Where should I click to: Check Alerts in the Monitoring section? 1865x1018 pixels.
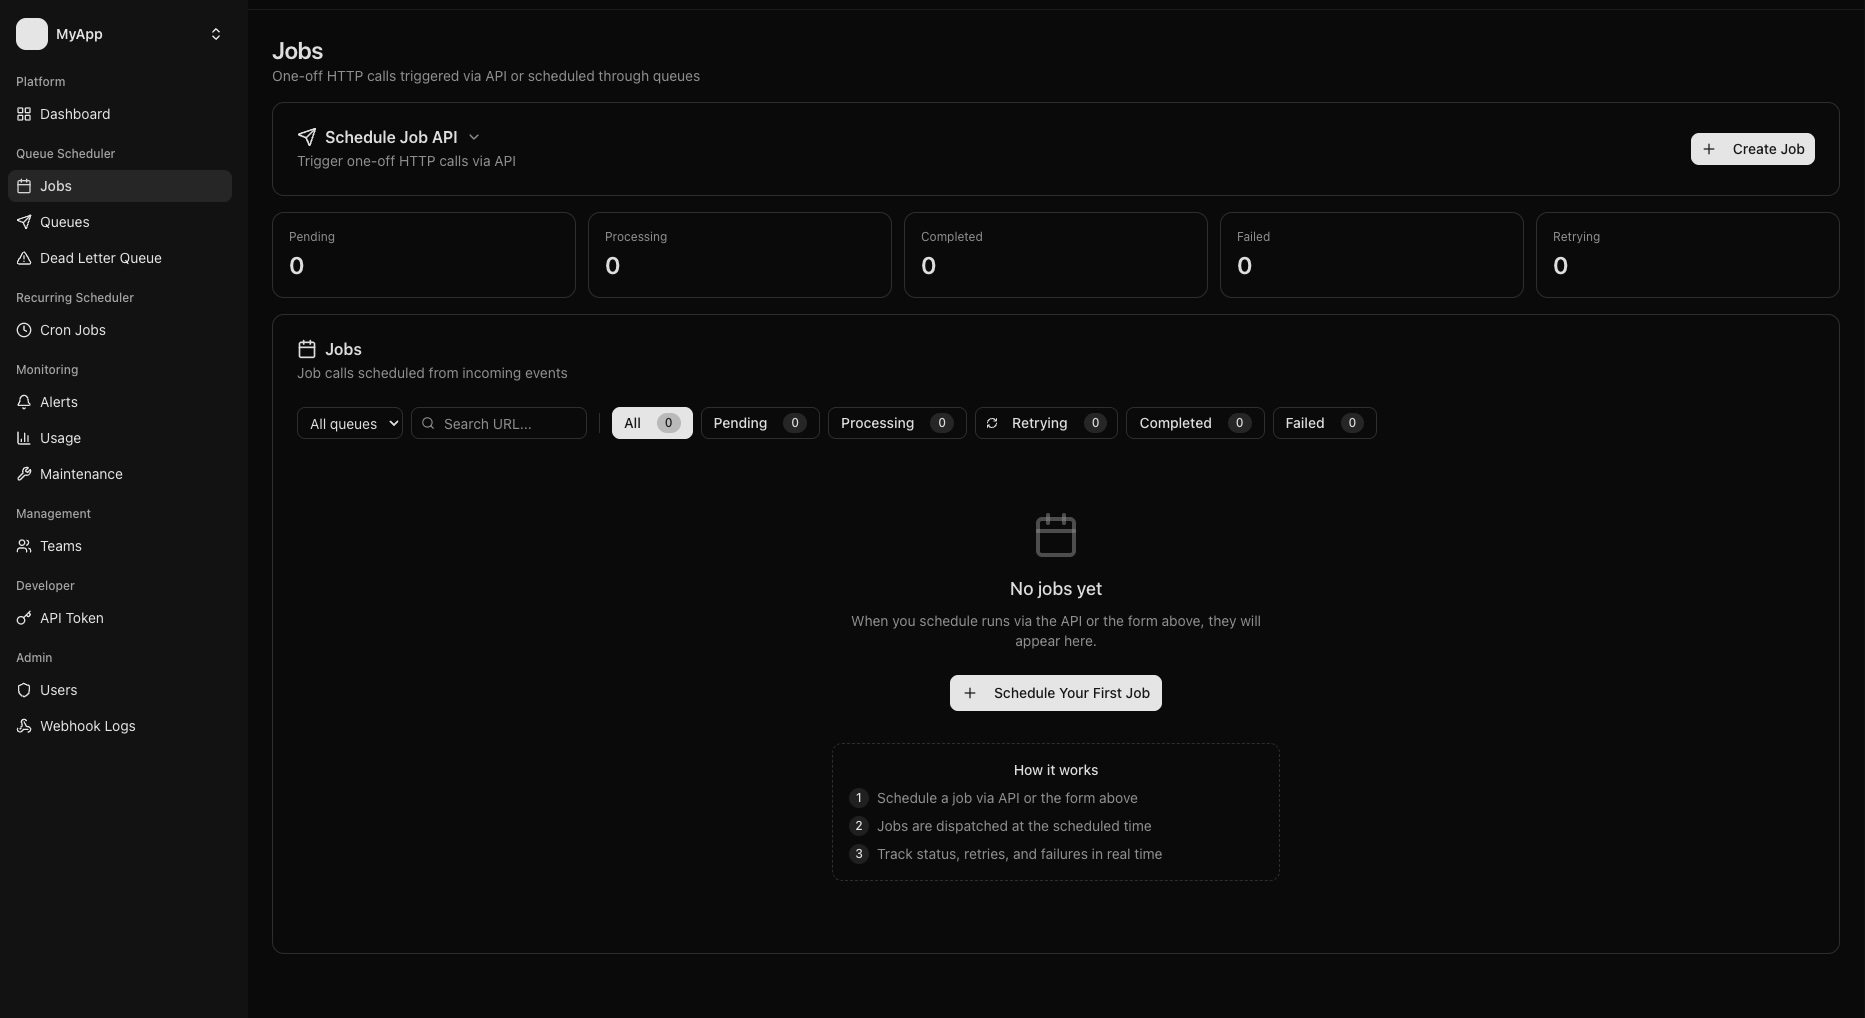[x=58, y=402]
